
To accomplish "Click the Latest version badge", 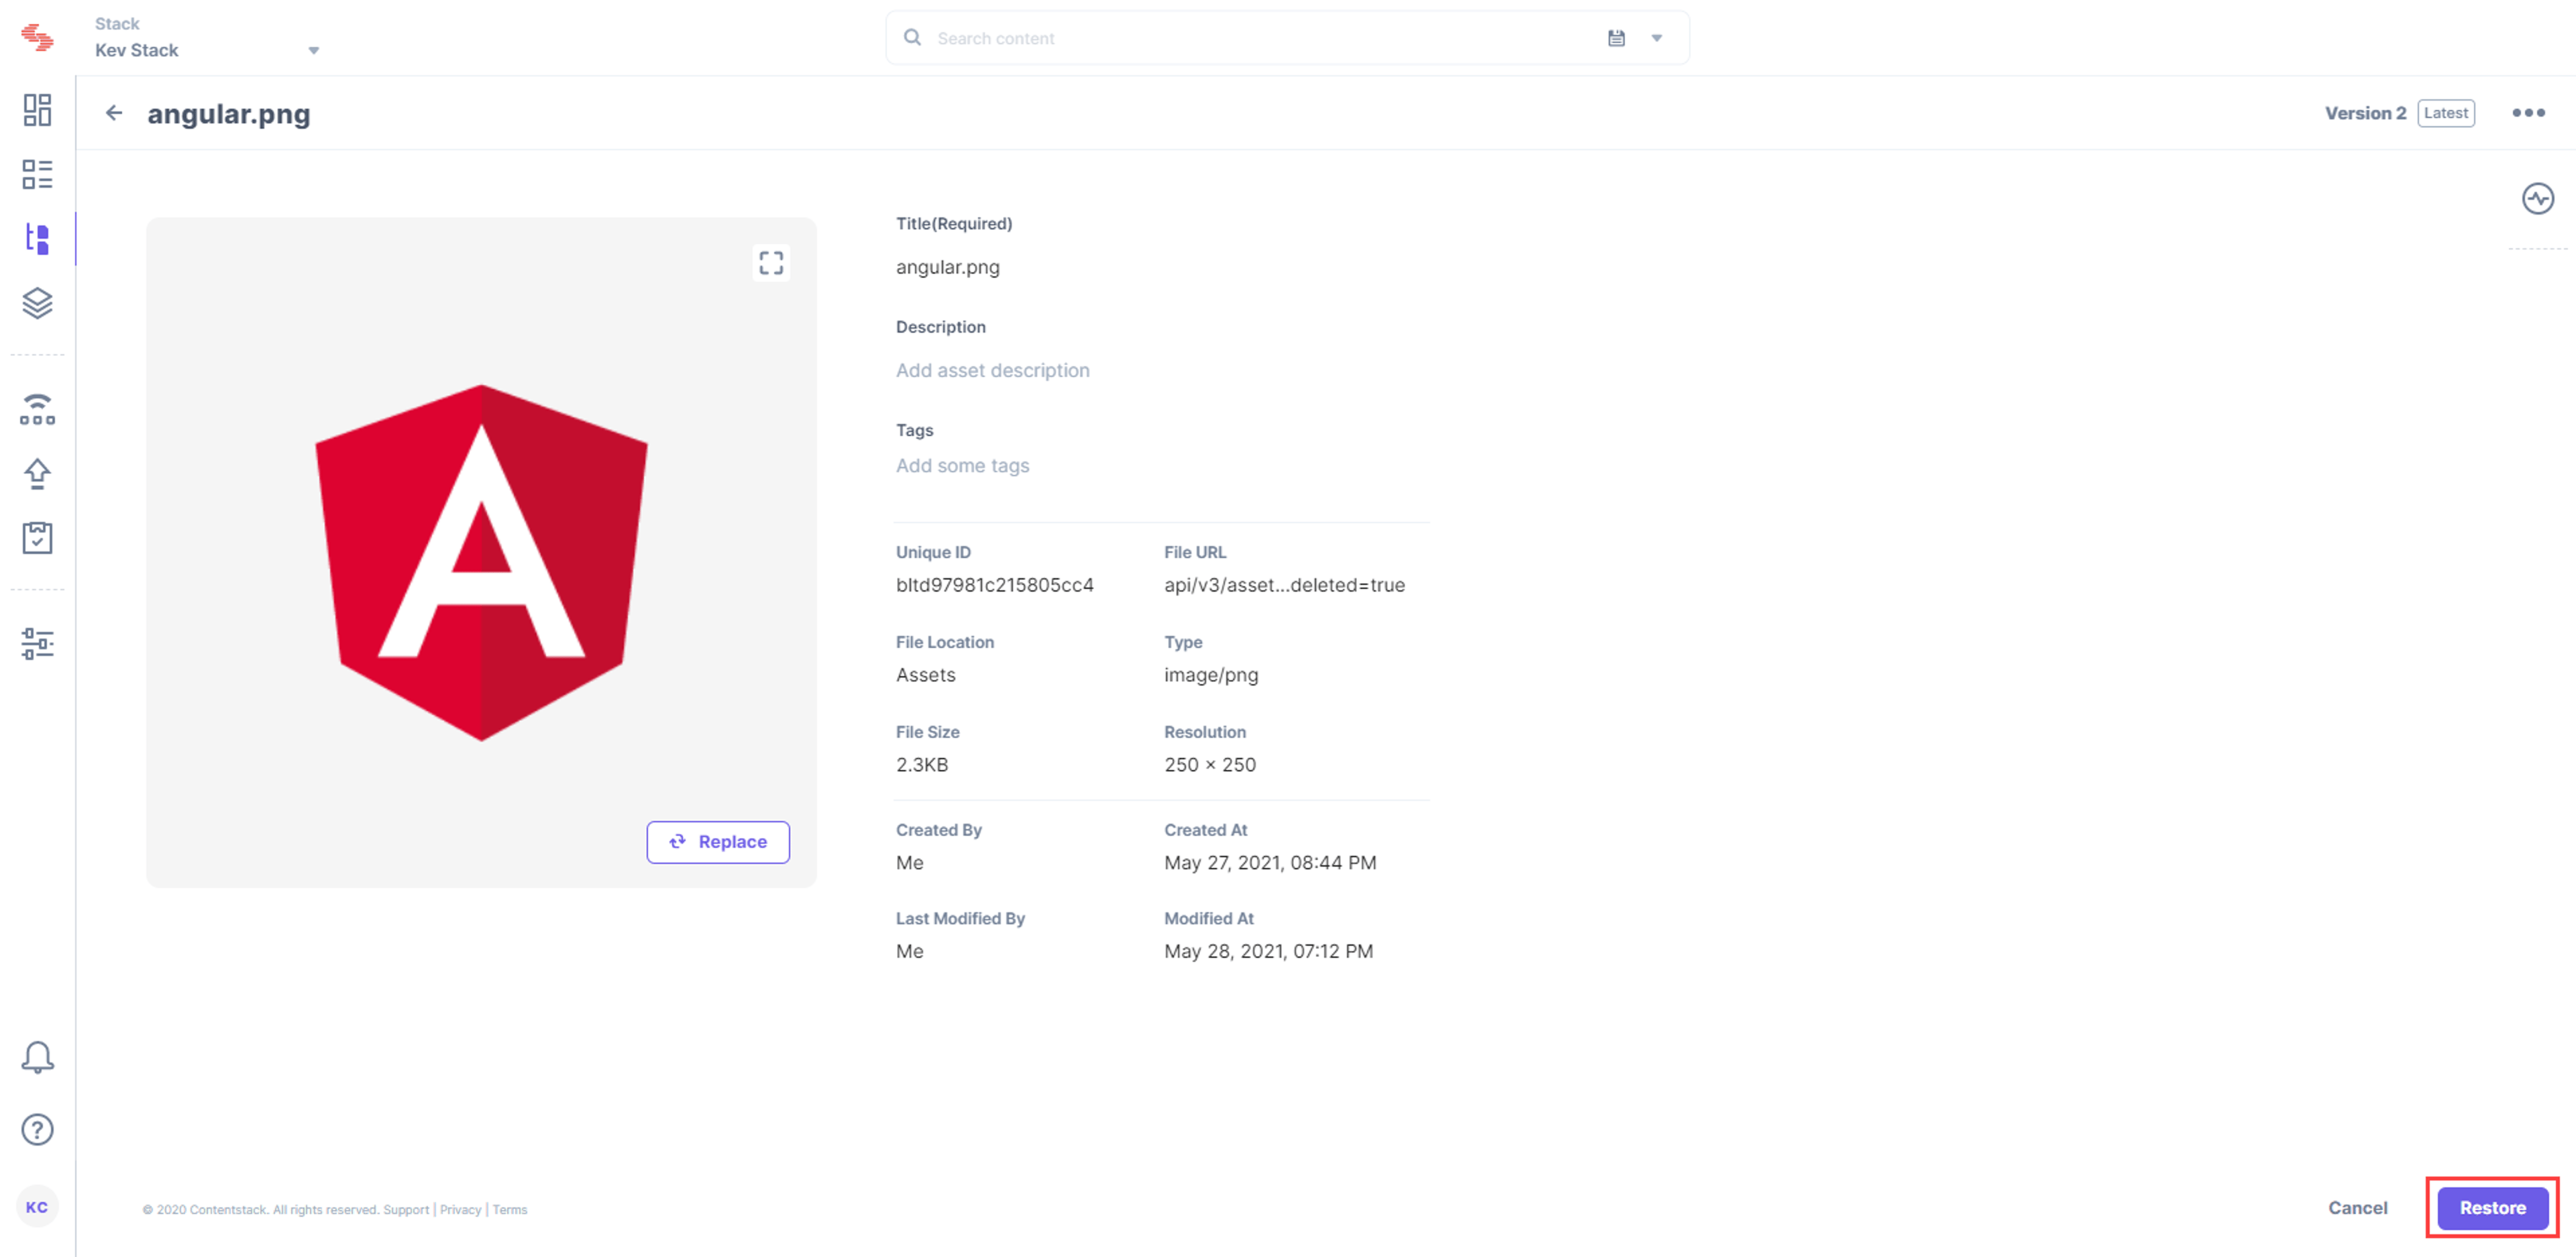I will [2446, 113].
